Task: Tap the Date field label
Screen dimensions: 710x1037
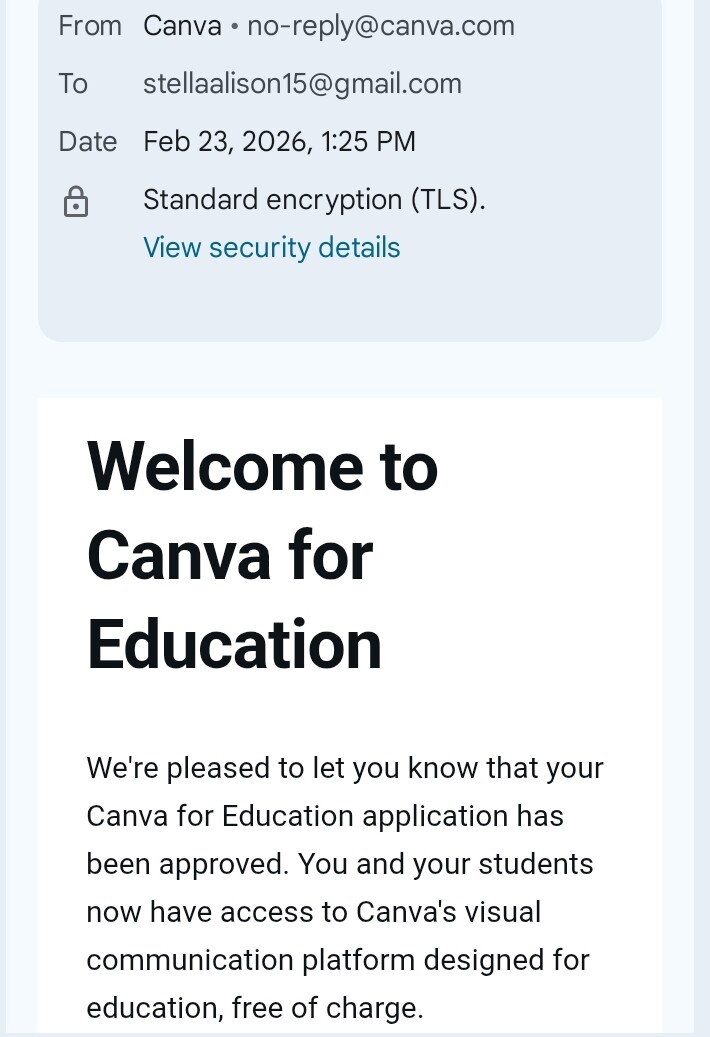Action: click(x=88, y=142)
